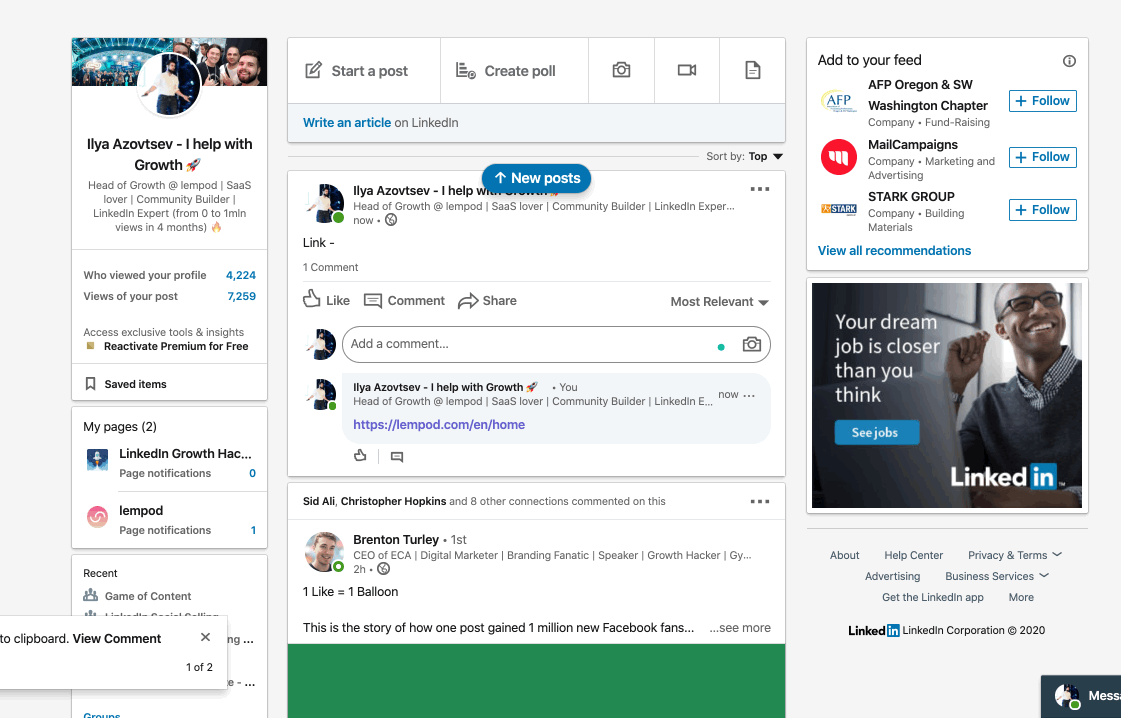This screenshot has height=718, width=1121.
Task: Like Ilya's reply comment
Action: (360, 455)
